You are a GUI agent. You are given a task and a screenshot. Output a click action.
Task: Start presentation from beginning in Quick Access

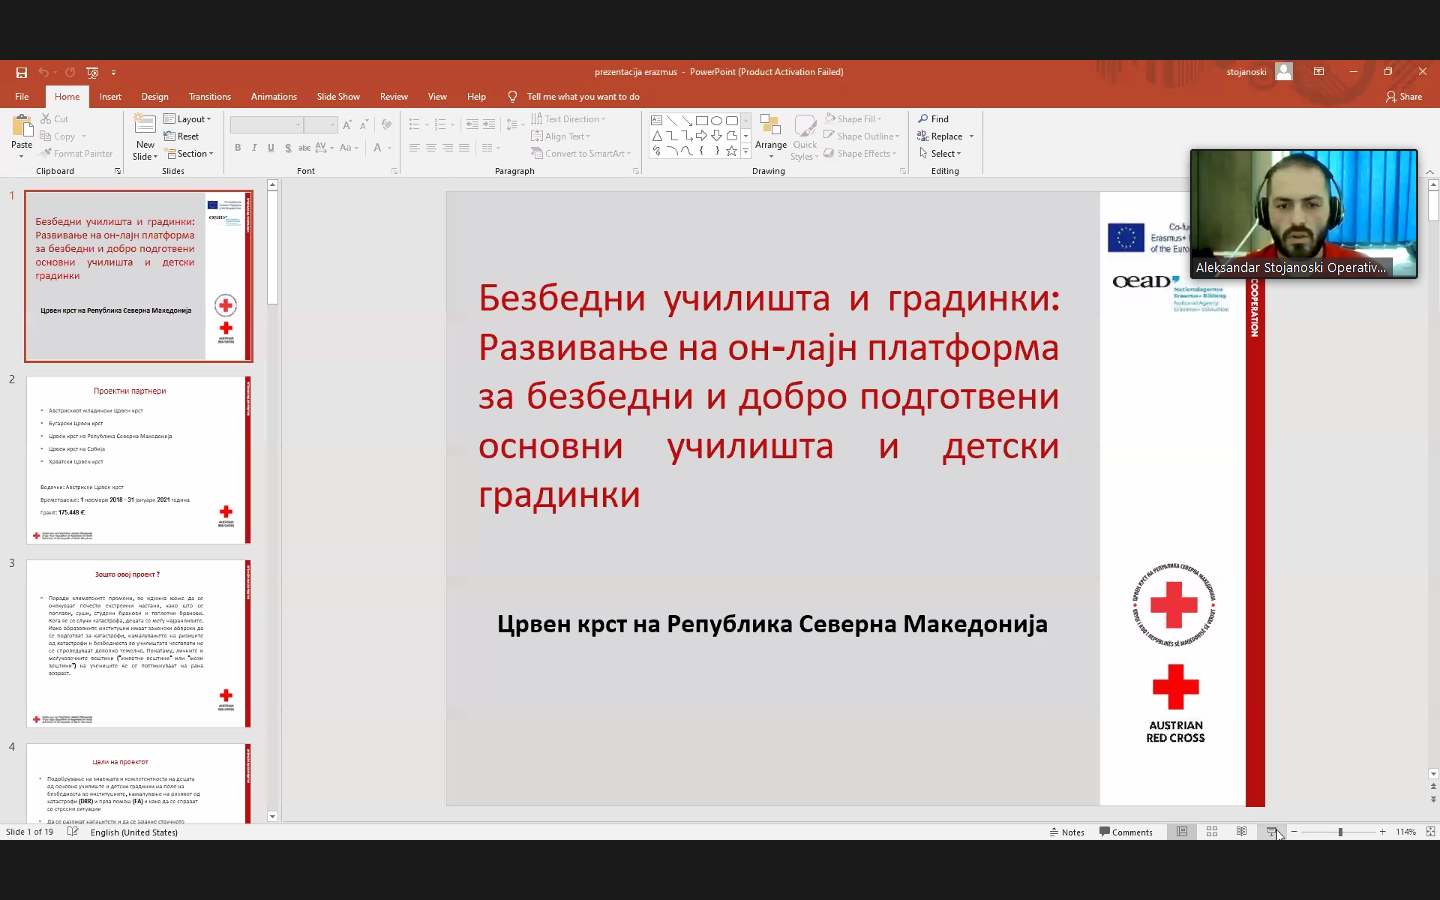92,72
